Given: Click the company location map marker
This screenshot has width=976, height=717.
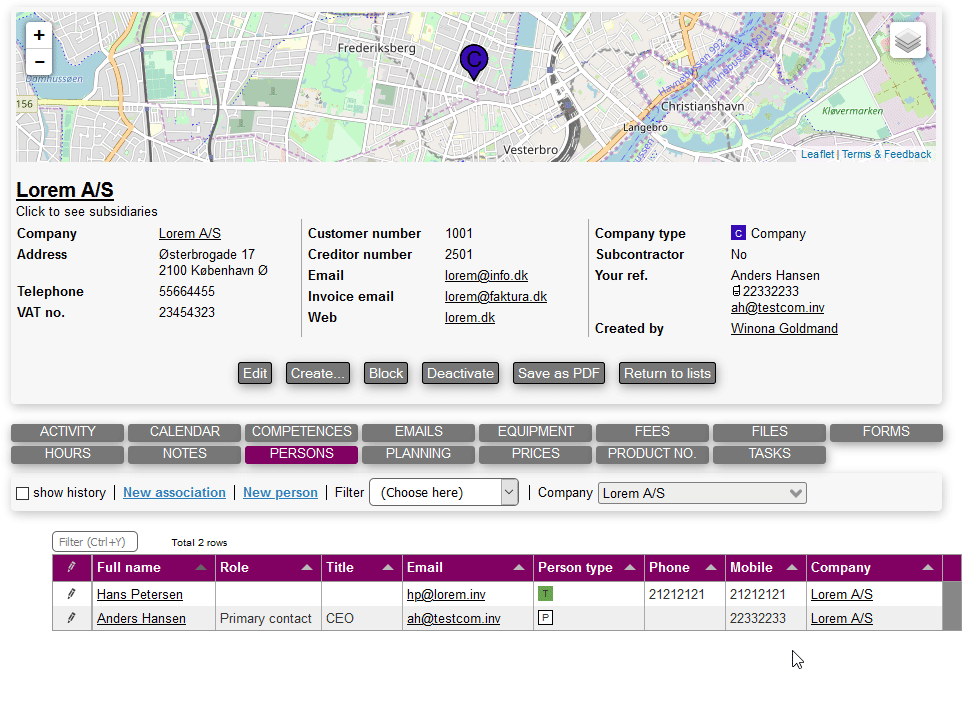Looking at the screenshot, I should (x=474, y=61).
